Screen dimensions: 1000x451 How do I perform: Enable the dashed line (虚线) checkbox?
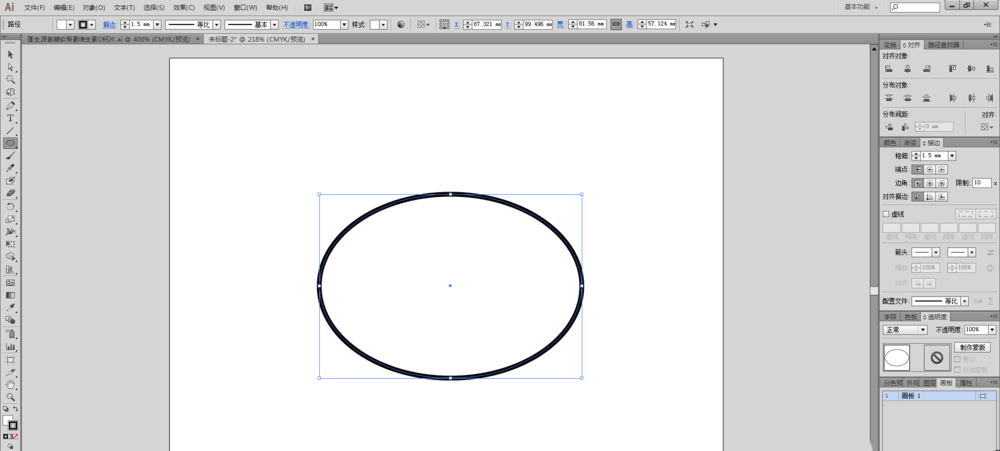point(886,214)
